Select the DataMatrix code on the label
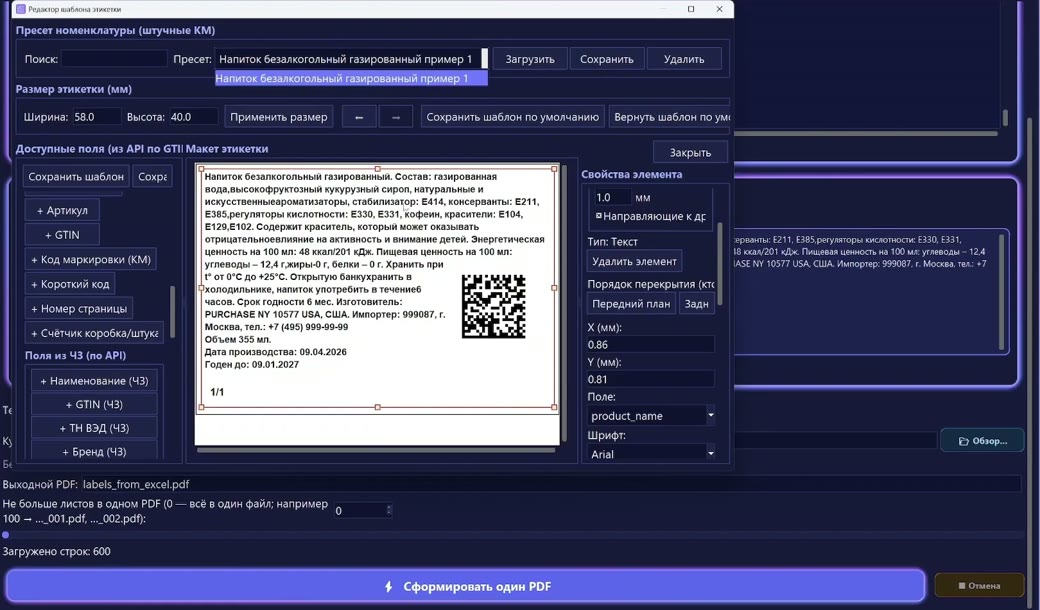The width and height of the screenshot is (1040, 610). 493,306
